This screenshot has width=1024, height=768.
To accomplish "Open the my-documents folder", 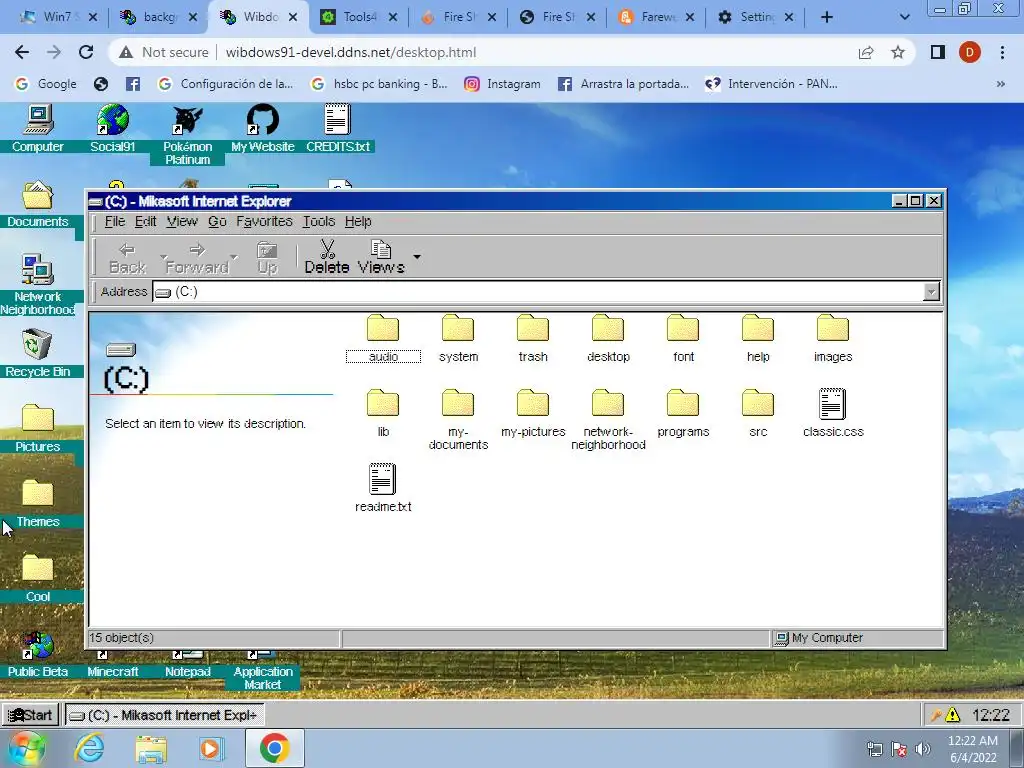I will [458, 420].
